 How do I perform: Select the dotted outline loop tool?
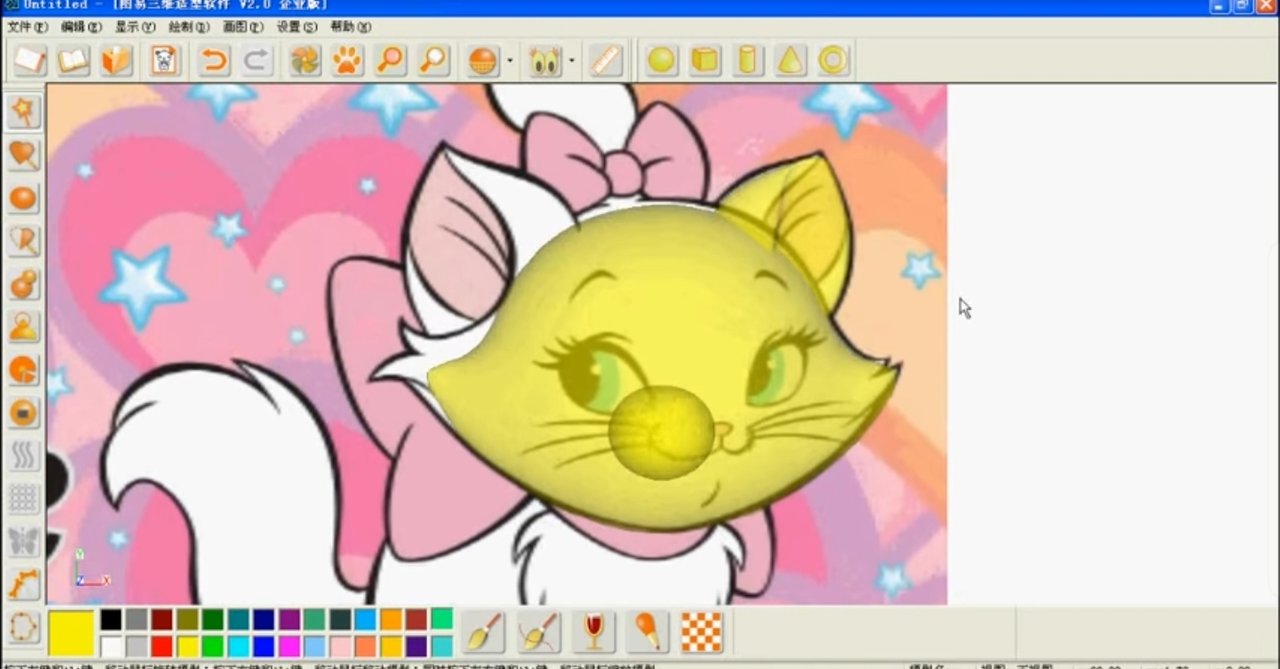(x=24, y=628)
